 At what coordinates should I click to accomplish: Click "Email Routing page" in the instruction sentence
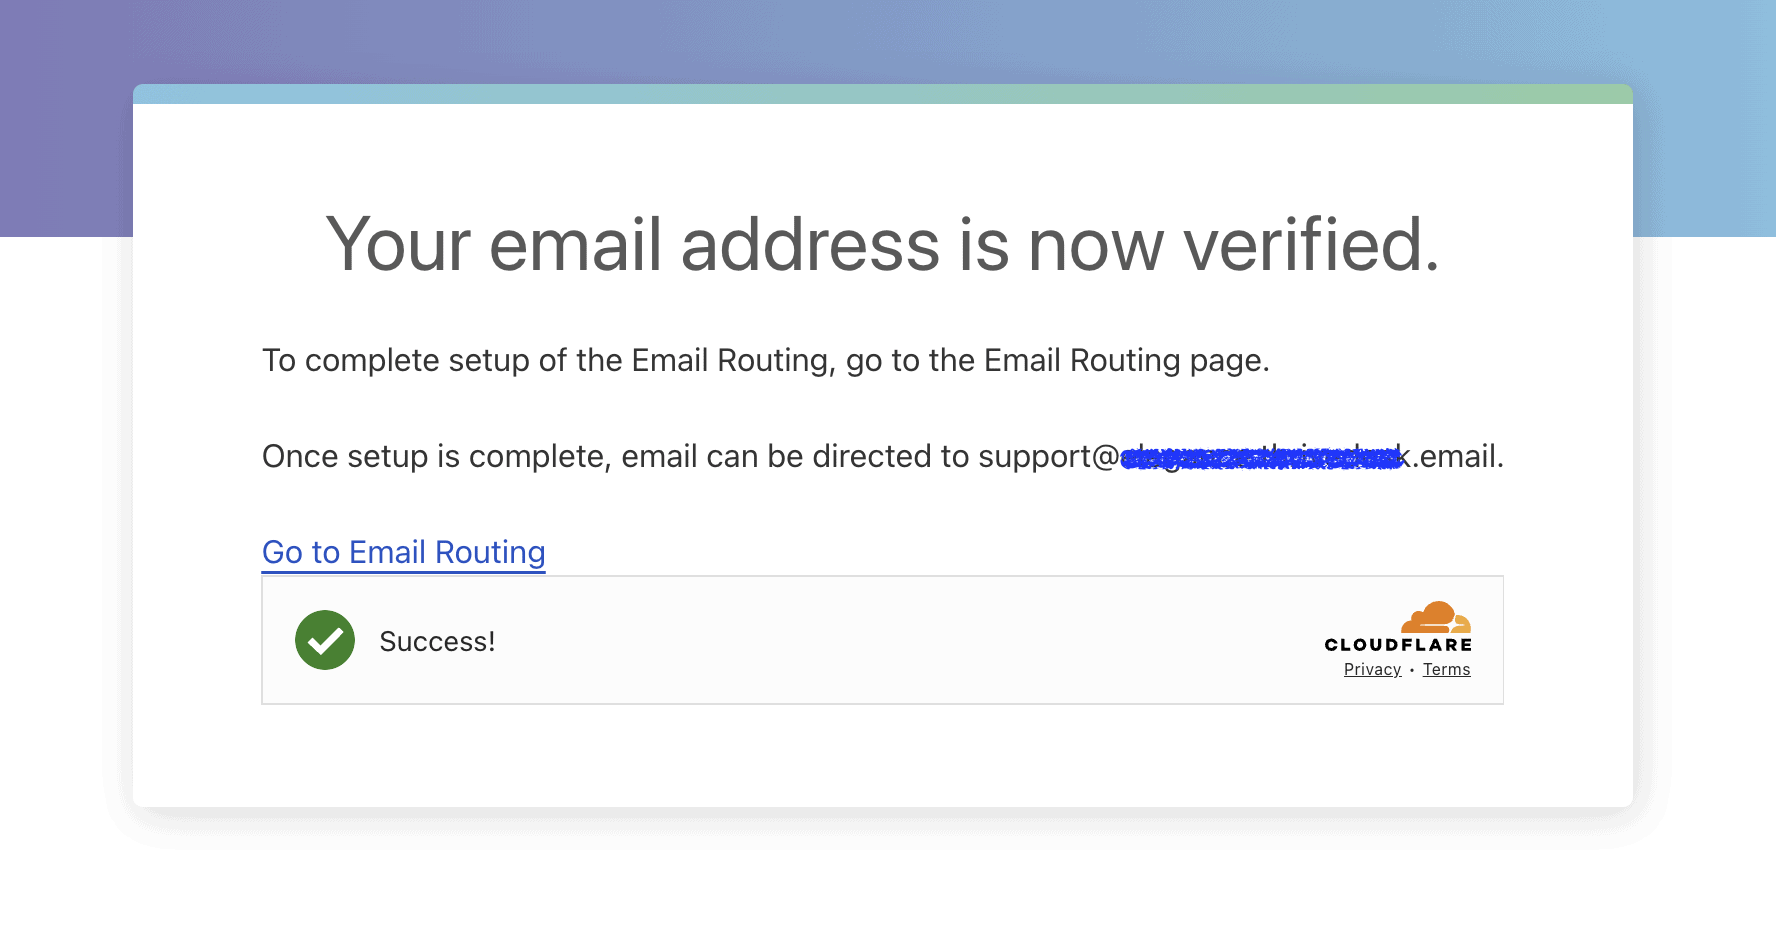pos(1125,361)
